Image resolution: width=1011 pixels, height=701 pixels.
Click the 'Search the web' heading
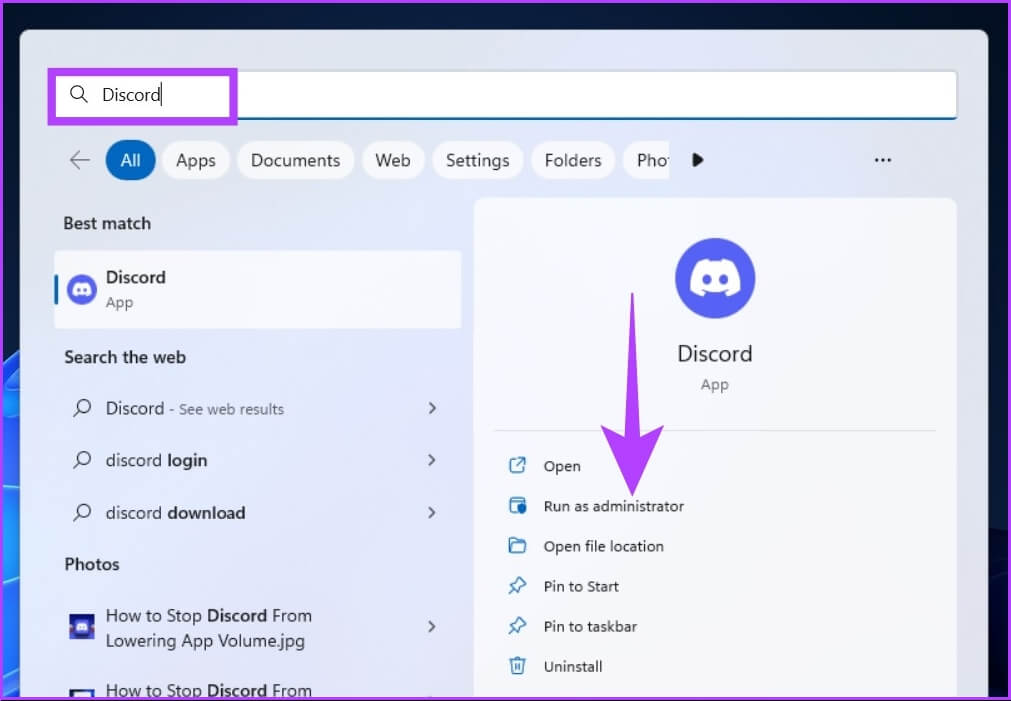click(x=125, y=357)
